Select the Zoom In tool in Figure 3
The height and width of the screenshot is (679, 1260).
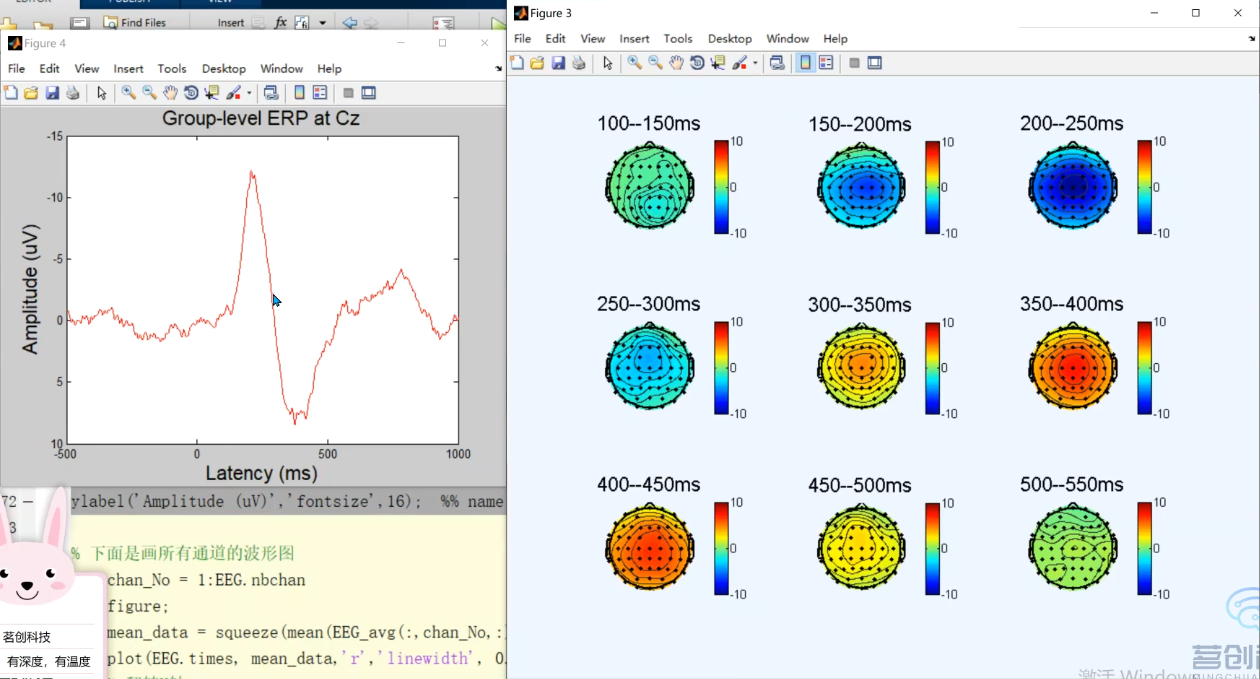coord(634,63)
